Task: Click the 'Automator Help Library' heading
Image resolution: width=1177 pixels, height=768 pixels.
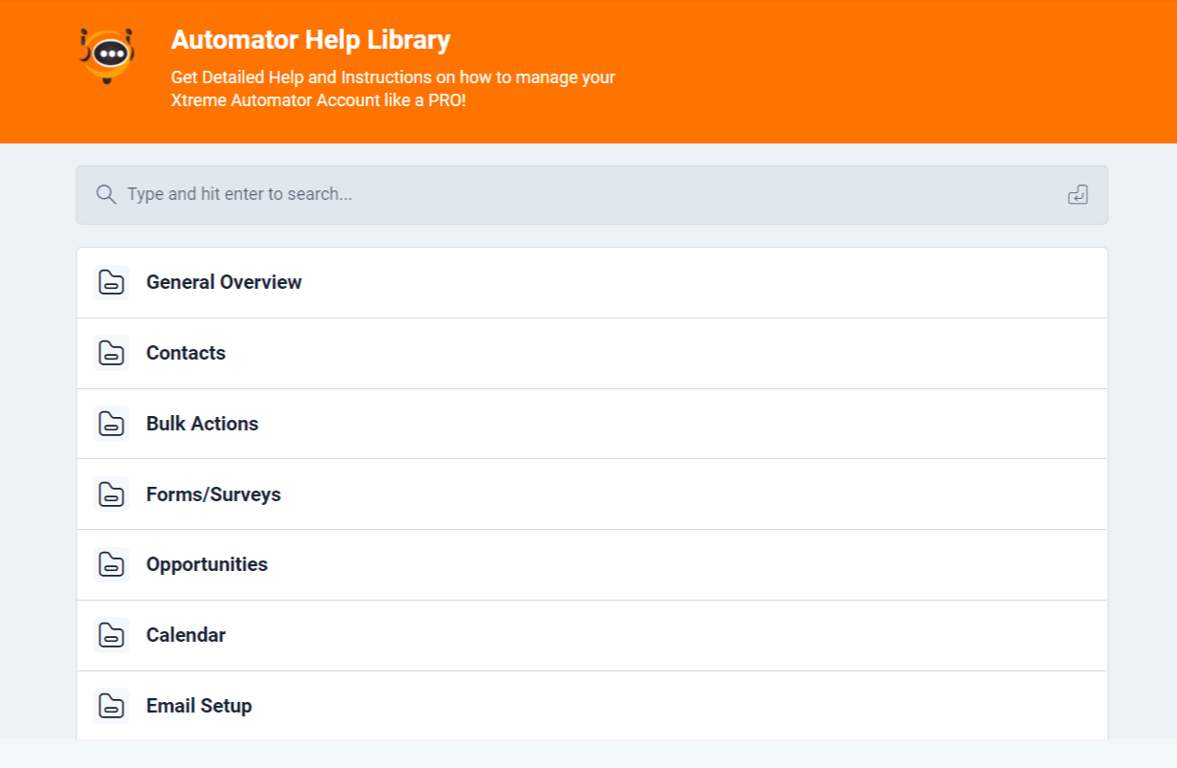Action: (311, 40)
